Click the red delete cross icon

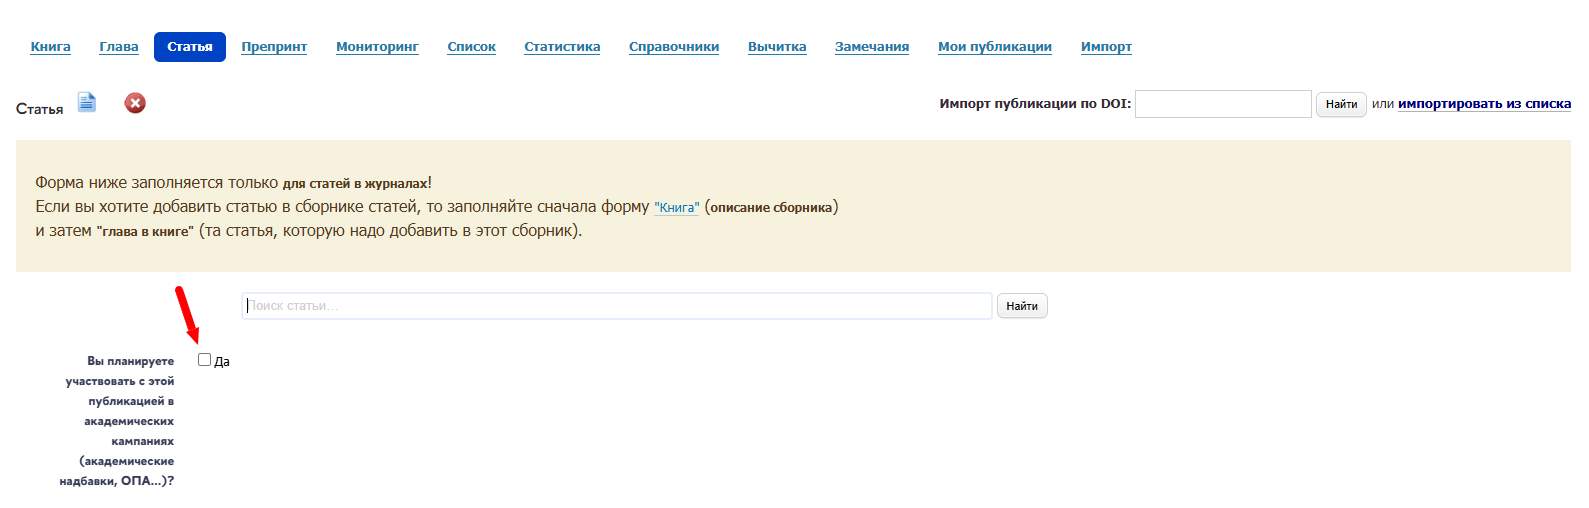[135, 103]
